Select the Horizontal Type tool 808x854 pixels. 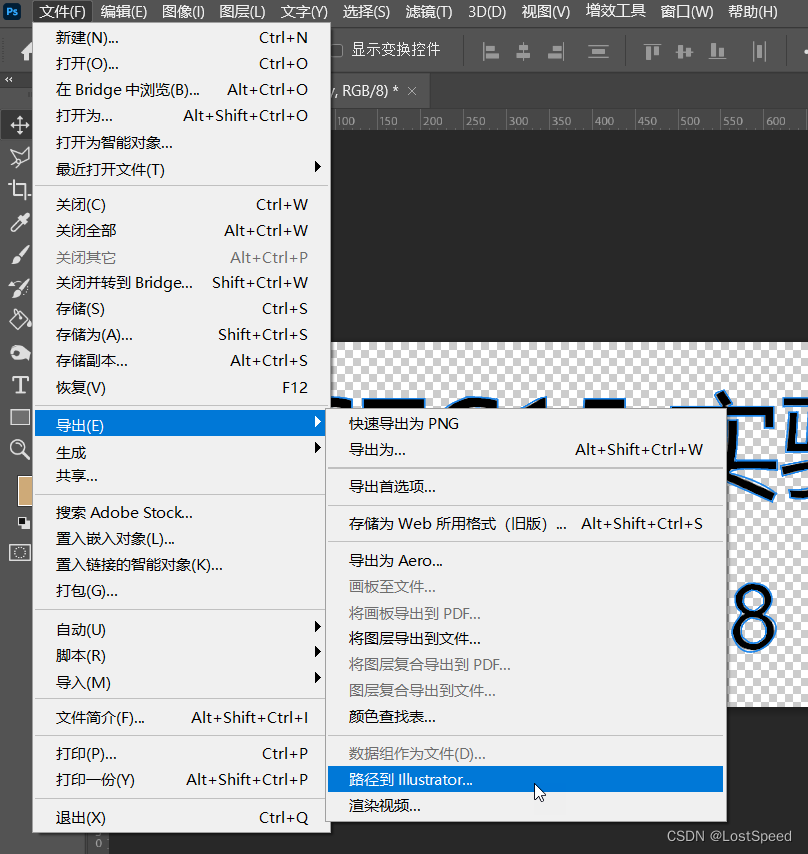(x=20, y=385)
